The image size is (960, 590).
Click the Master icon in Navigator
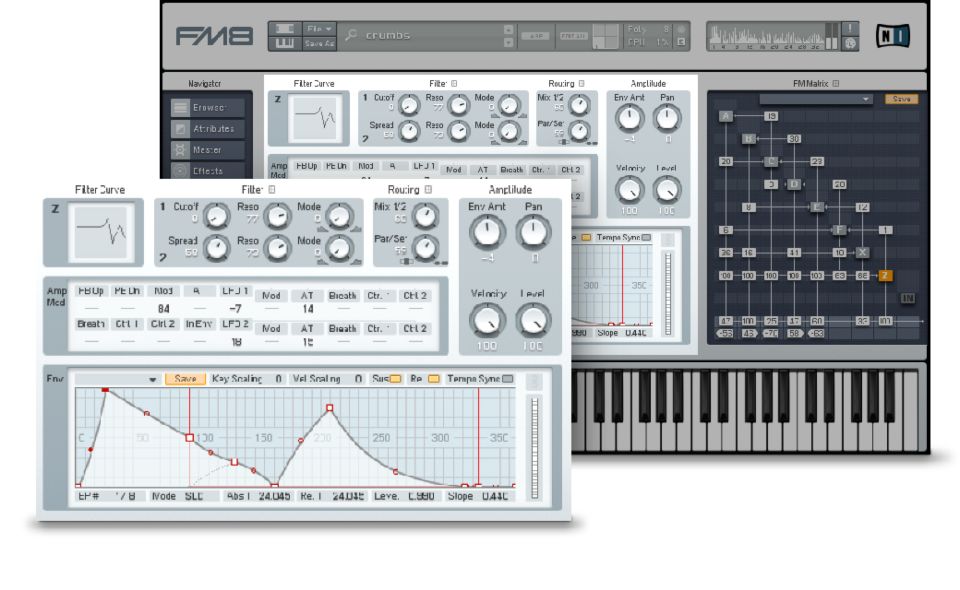[x=180, y=150]
